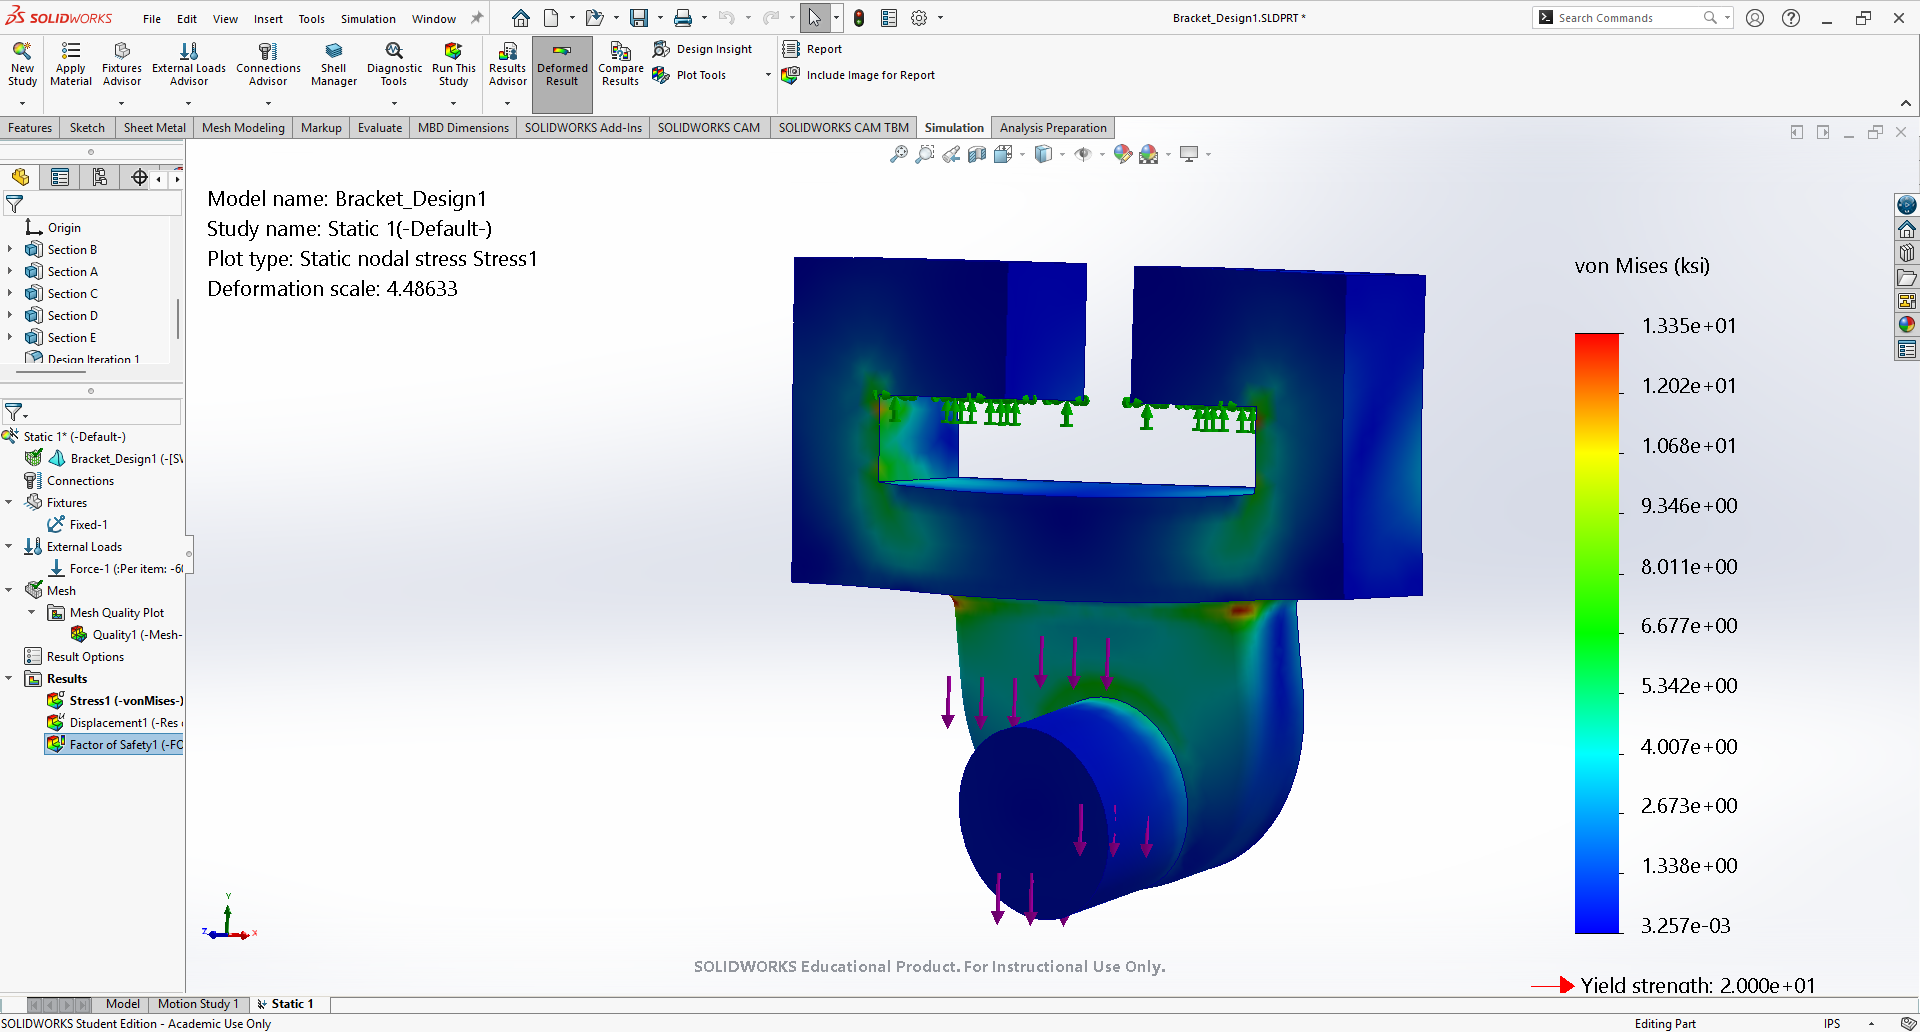
Task: Open Compare Results
Action: tap(620, 65)
